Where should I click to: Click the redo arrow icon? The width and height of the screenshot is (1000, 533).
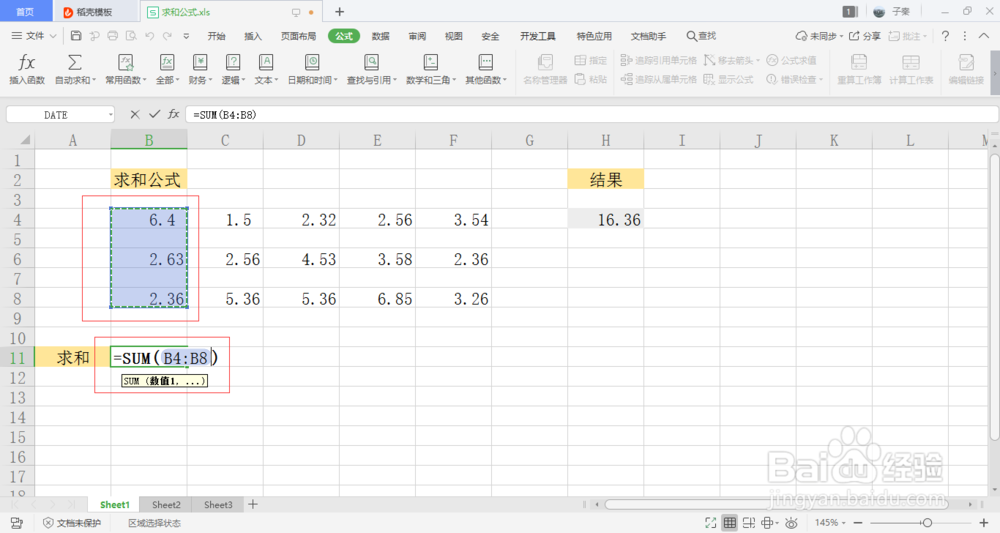pyautogui.click(x=167, y=36)
